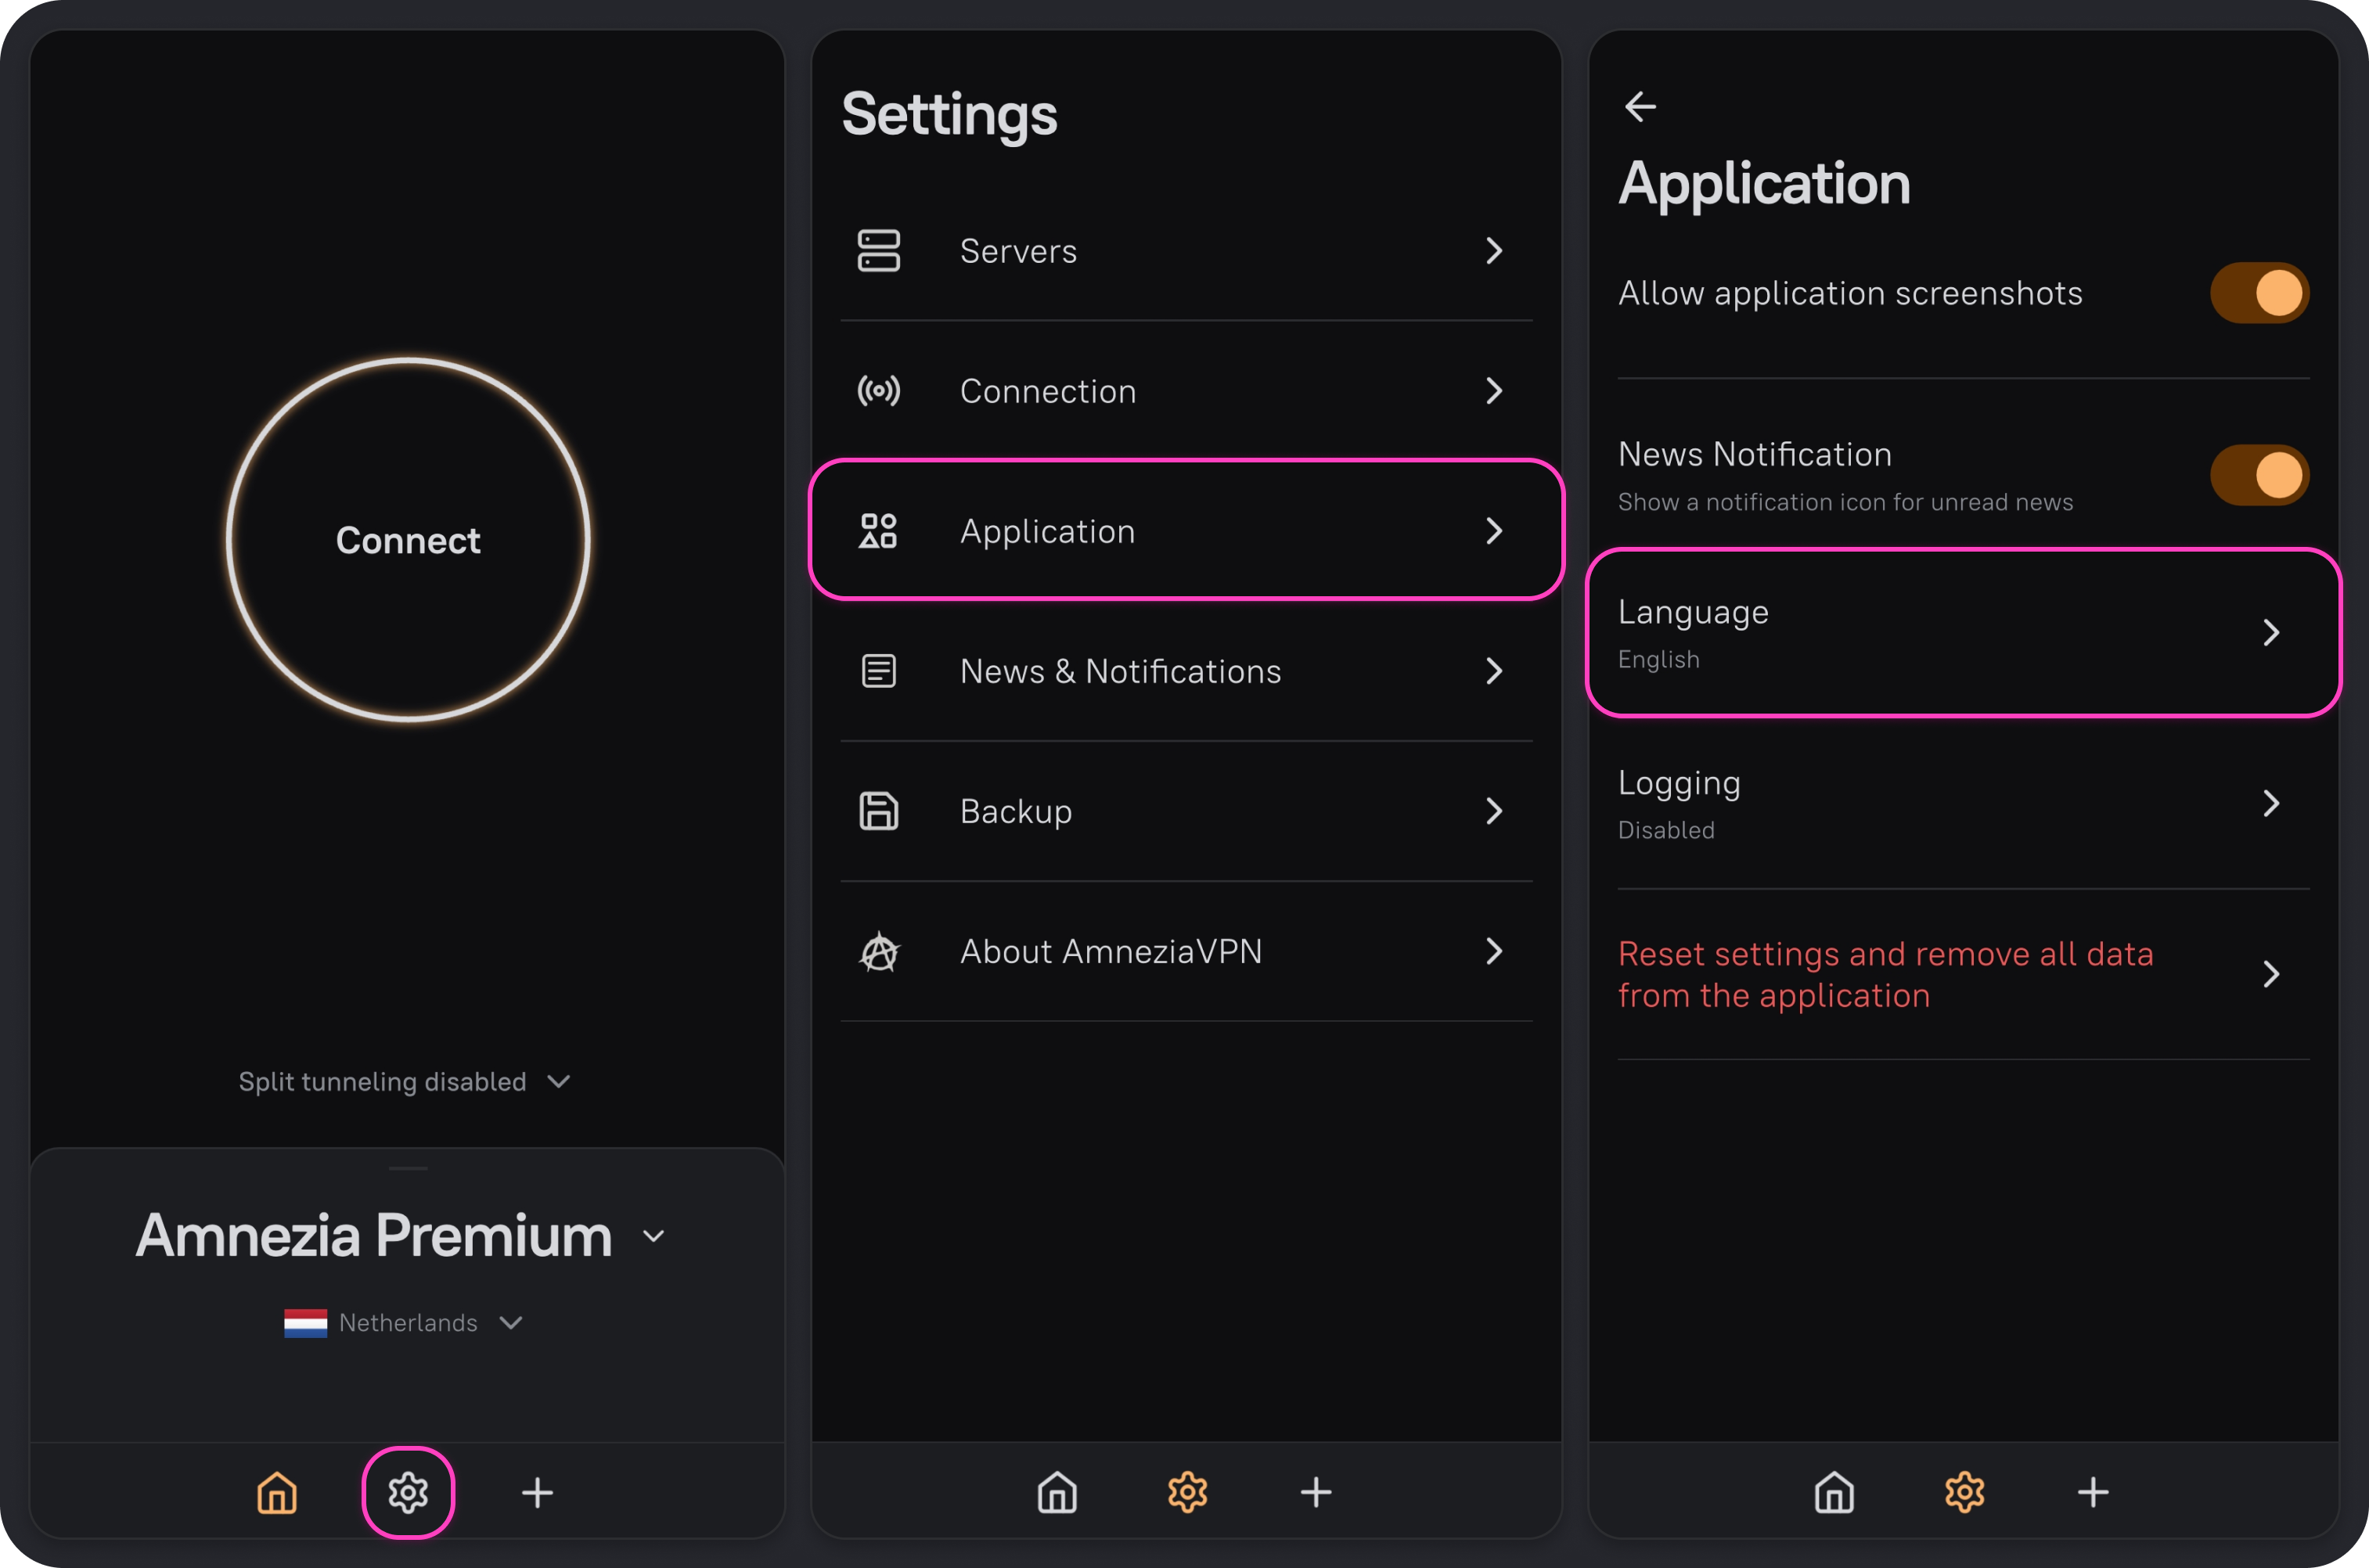
Task: Click the chevron on the Reset settings row
Action: coord(2271,974)
